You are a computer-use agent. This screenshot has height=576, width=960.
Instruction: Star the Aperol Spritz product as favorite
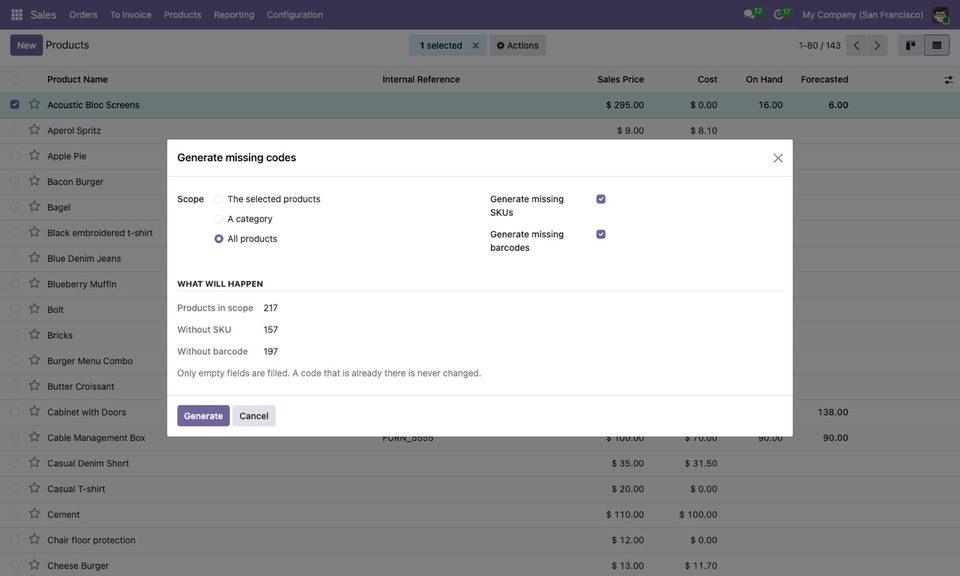click(x=34, y=130)
